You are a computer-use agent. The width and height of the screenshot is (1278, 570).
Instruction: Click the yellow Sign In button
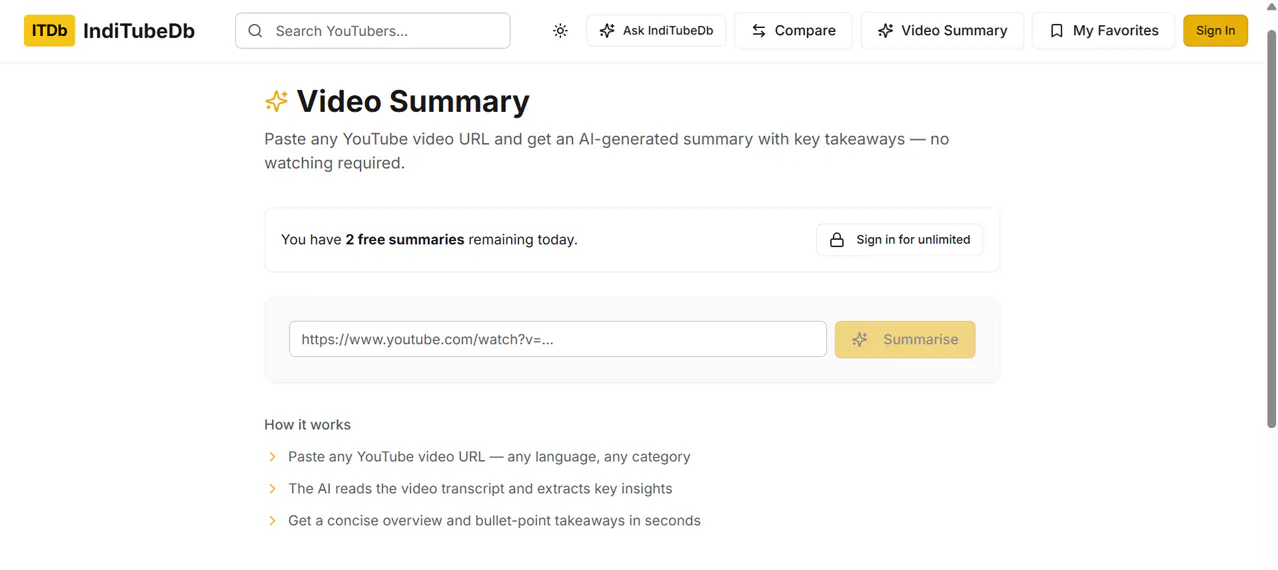coord(1215,31)
